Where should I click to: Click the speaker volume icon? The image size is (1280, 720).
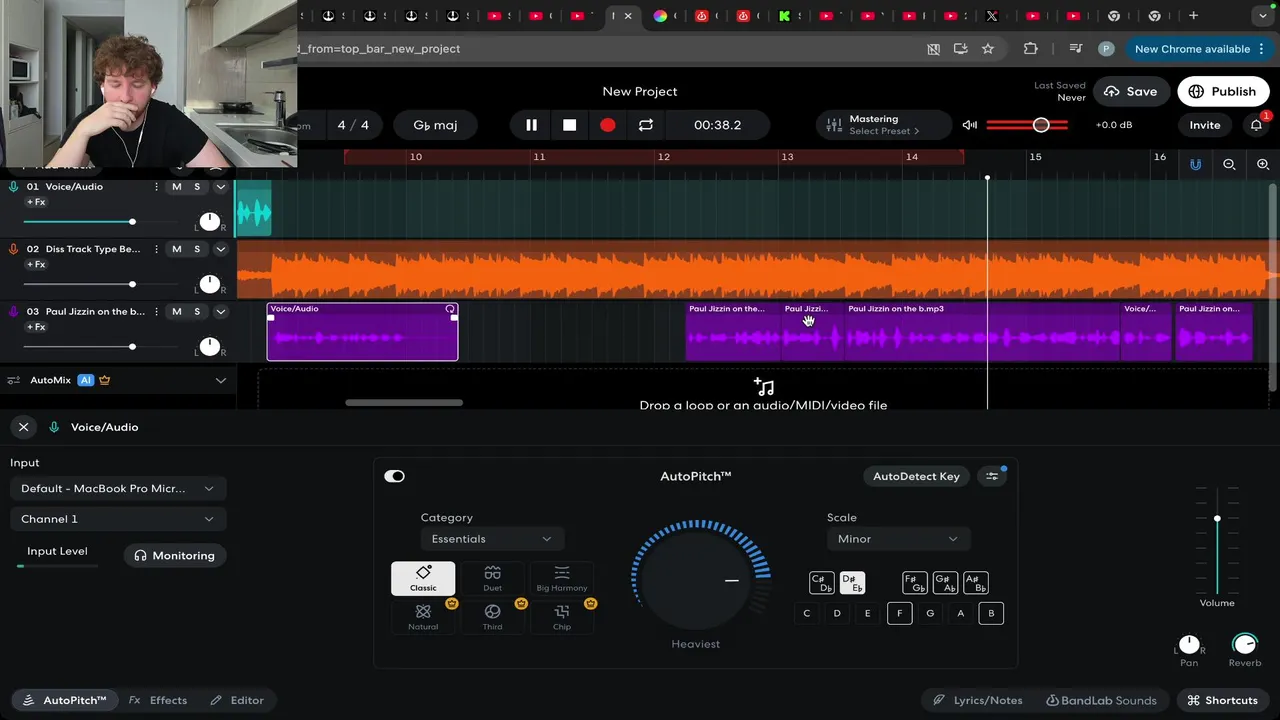tap(969, 125)
